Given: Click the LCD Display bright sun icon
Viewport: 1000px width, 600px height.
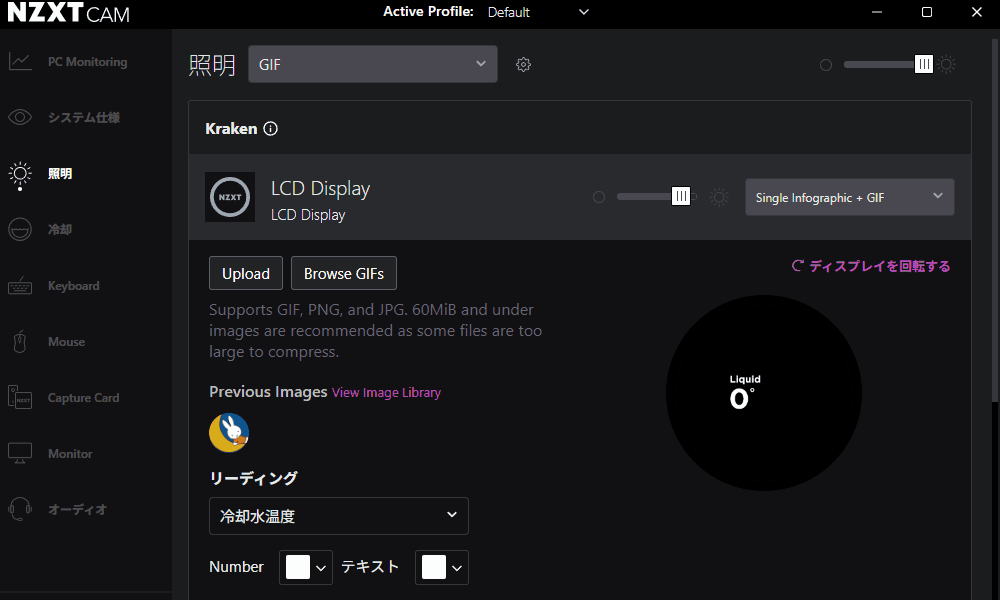Looking at the screenshot, I should (719, 197).
